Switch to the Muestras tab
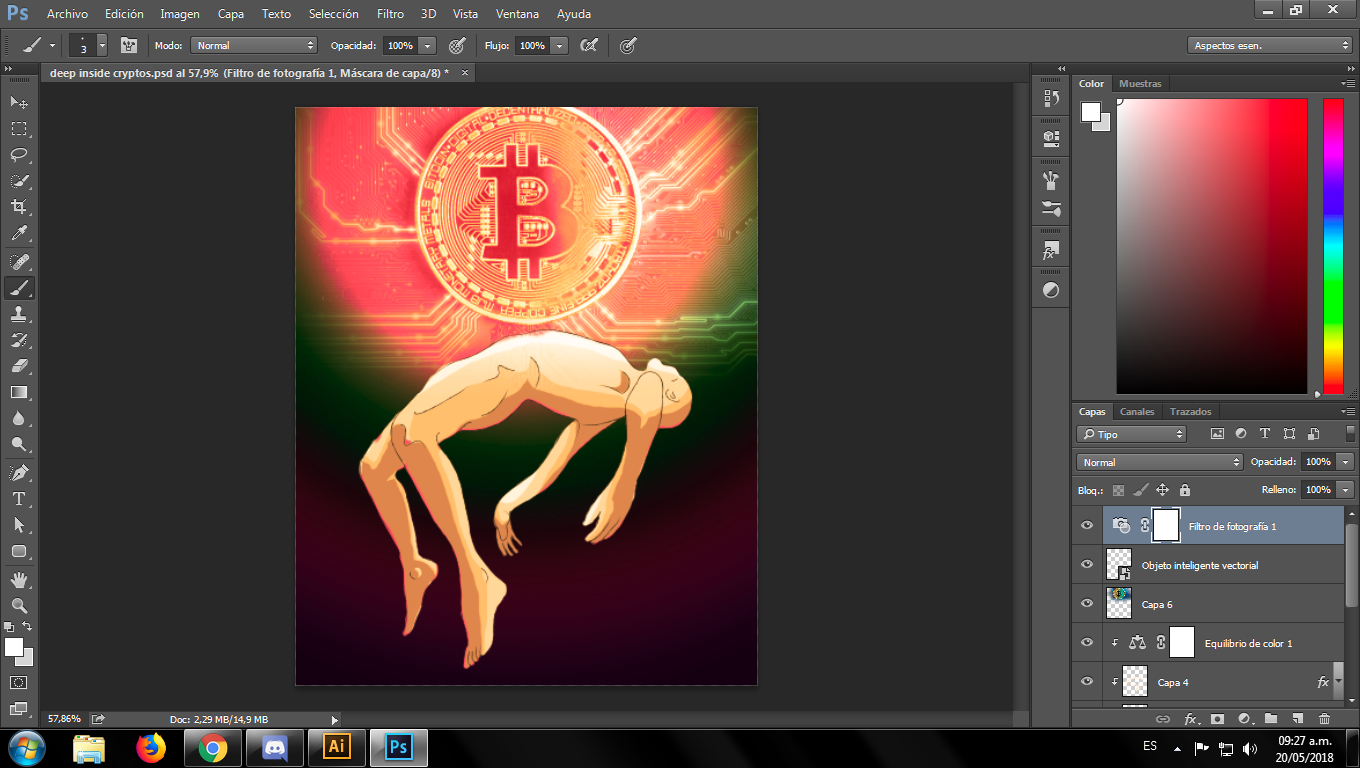1360x768 pixels. point(1140,84)
